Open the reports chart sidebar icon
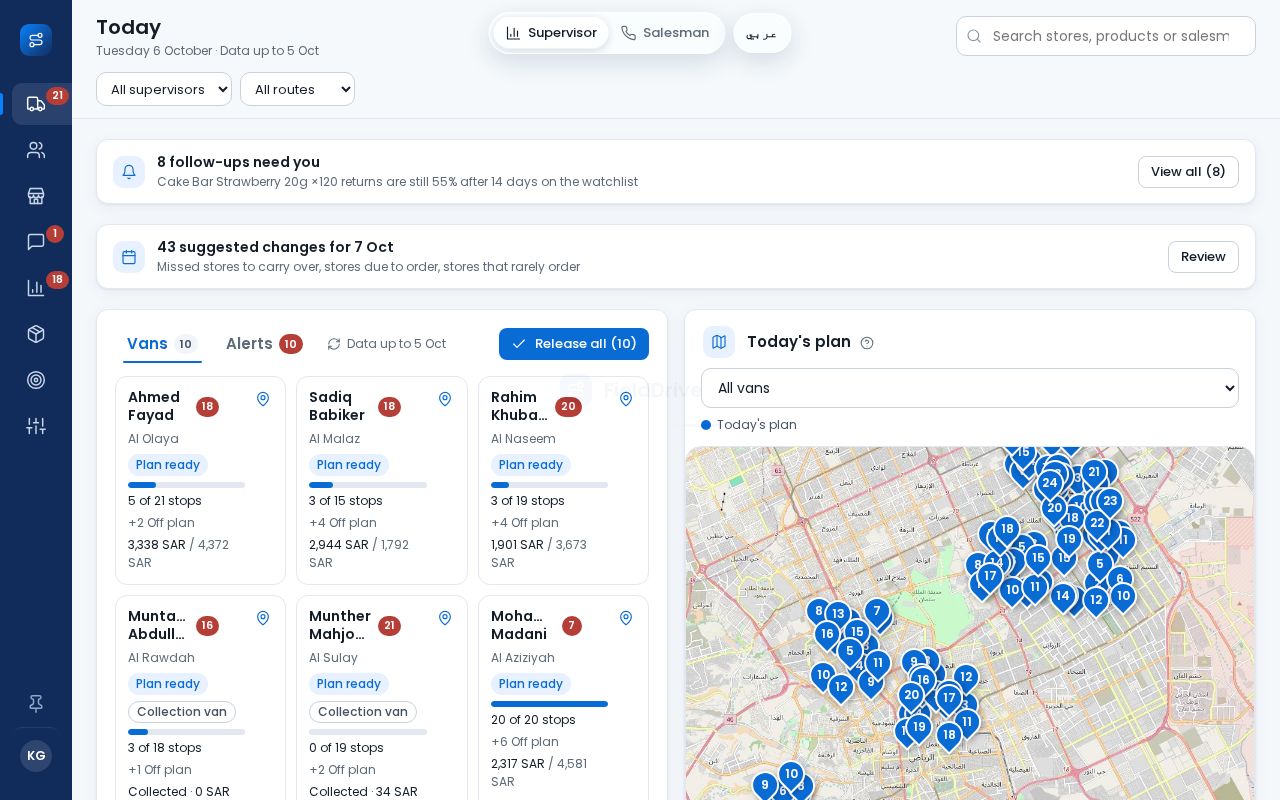The image size is (1280, 800). tap(36, 288)
